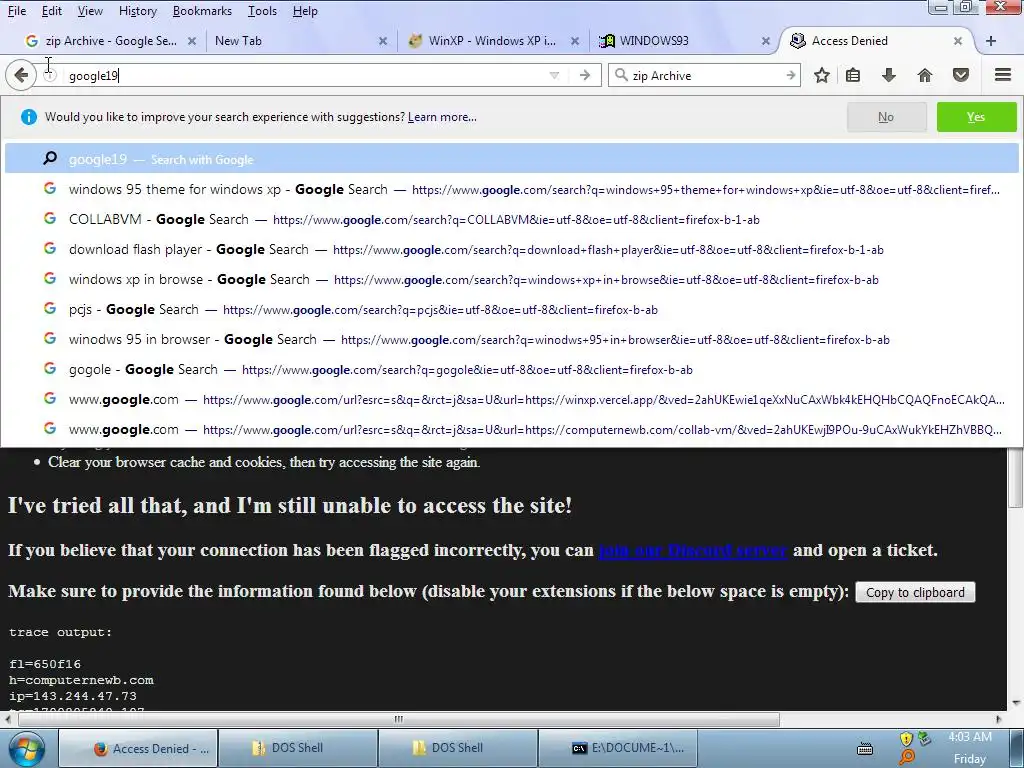
Task: Open the File menu
Action: (17, 11)
